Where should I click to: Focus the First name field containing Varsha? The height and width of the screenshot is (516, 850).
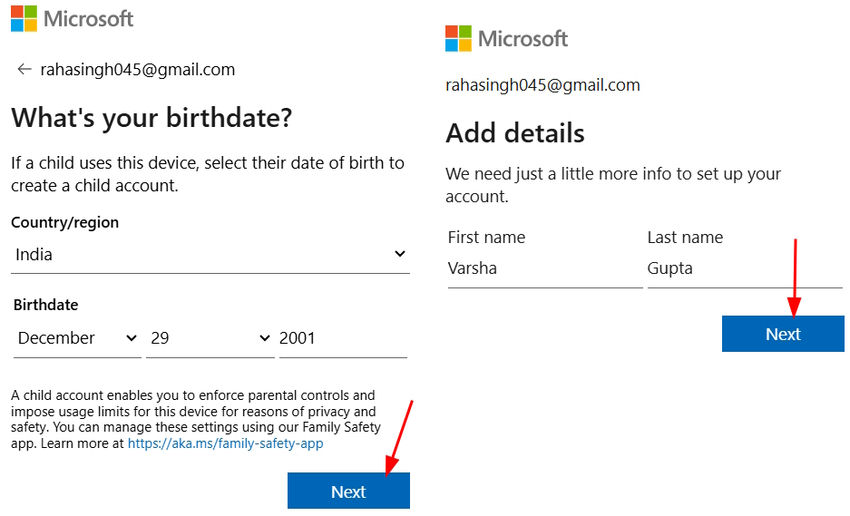[x=544, y=268]
